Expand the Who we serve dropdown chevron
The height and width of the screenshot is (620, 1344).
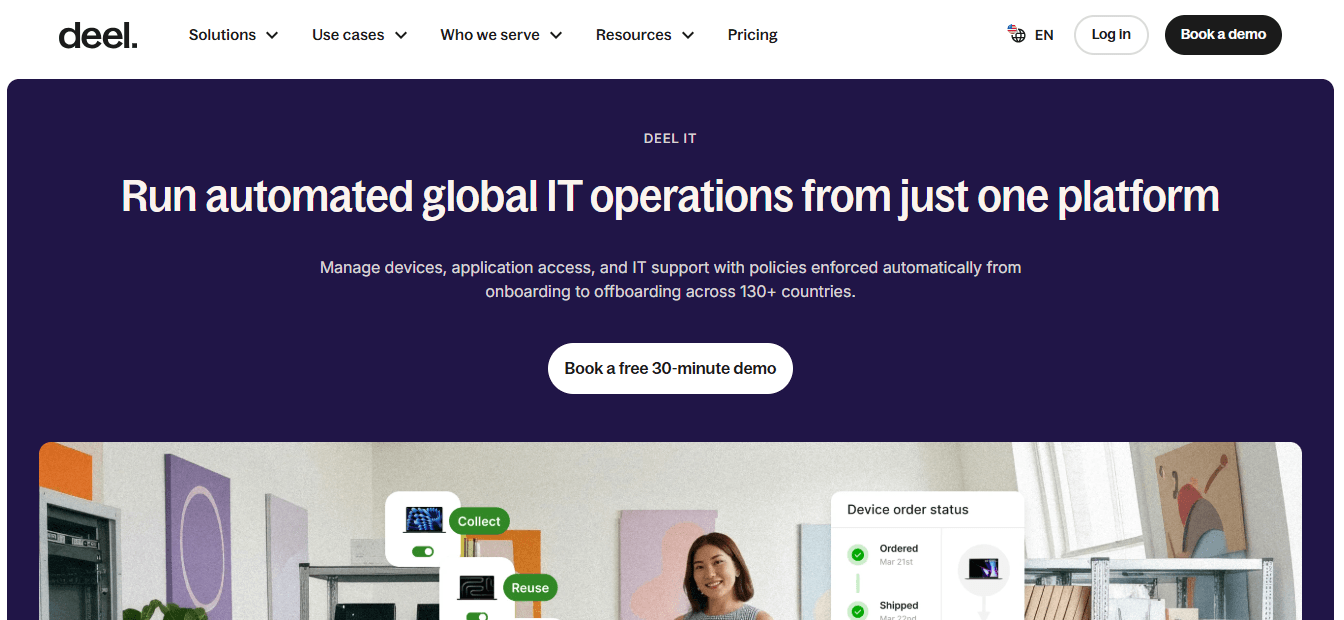point(556,35)
